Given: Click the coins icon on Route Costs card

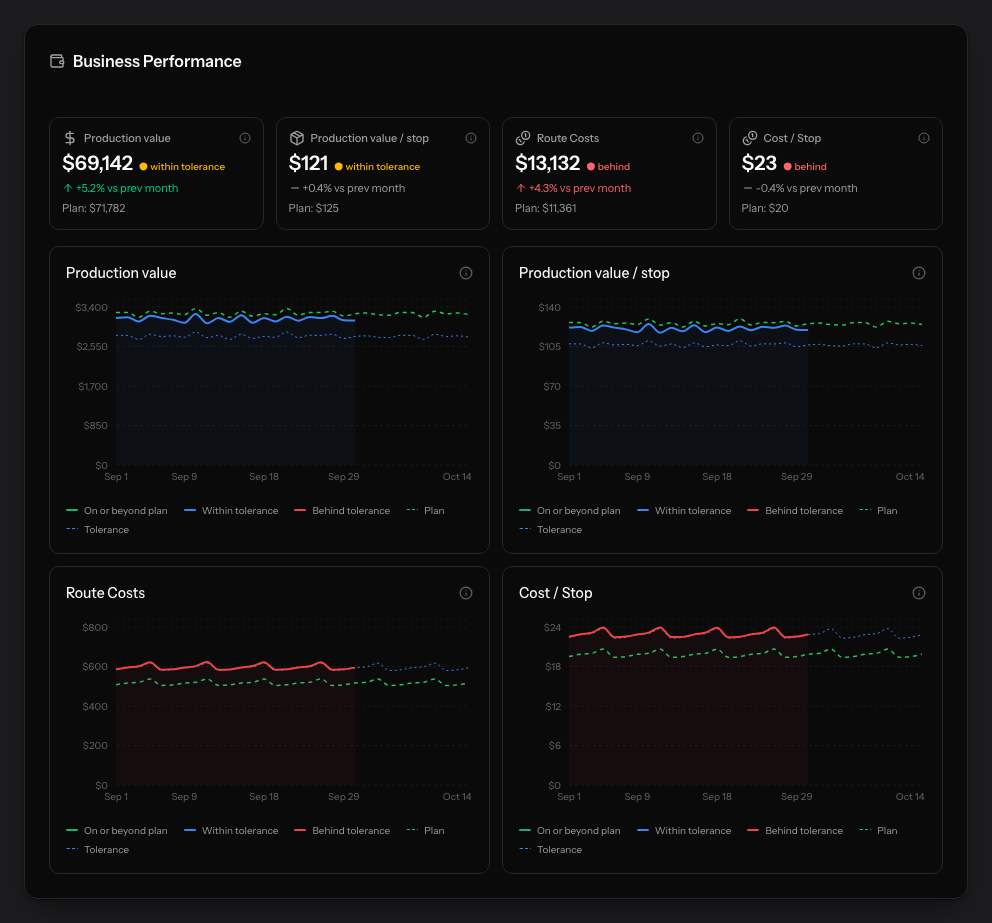Looking at the screenshot, I should click(523, 138).
